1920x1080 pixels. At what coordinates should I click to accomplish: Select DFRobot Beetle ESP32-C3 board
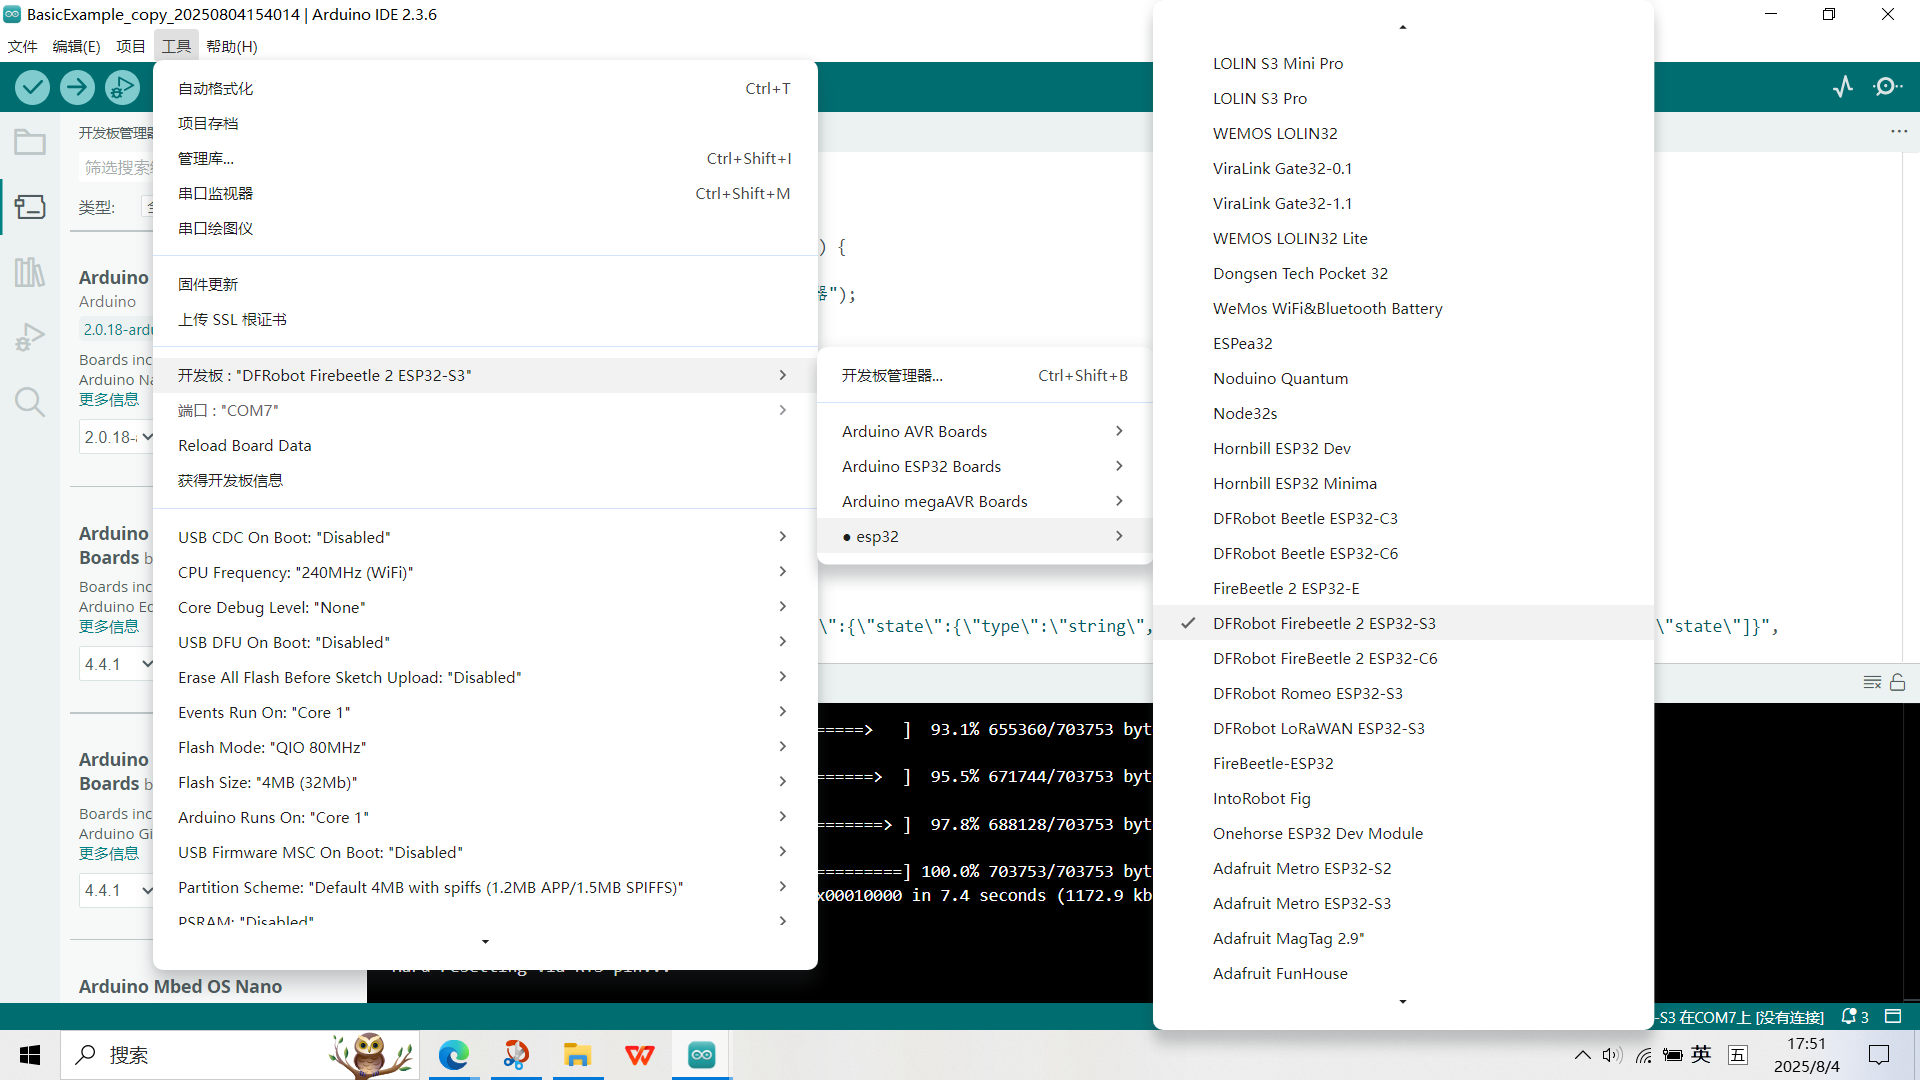pyautogui.click(x=1403, y=518)
